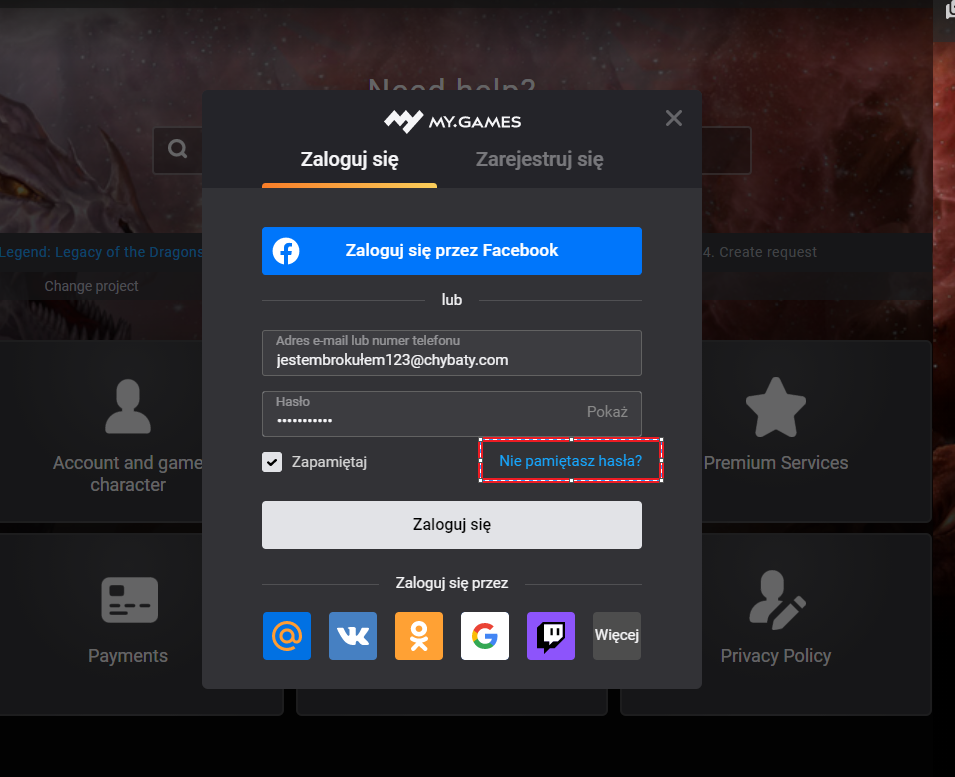Click the search magnifier icon
955x777 pixels.
point(178,149)
